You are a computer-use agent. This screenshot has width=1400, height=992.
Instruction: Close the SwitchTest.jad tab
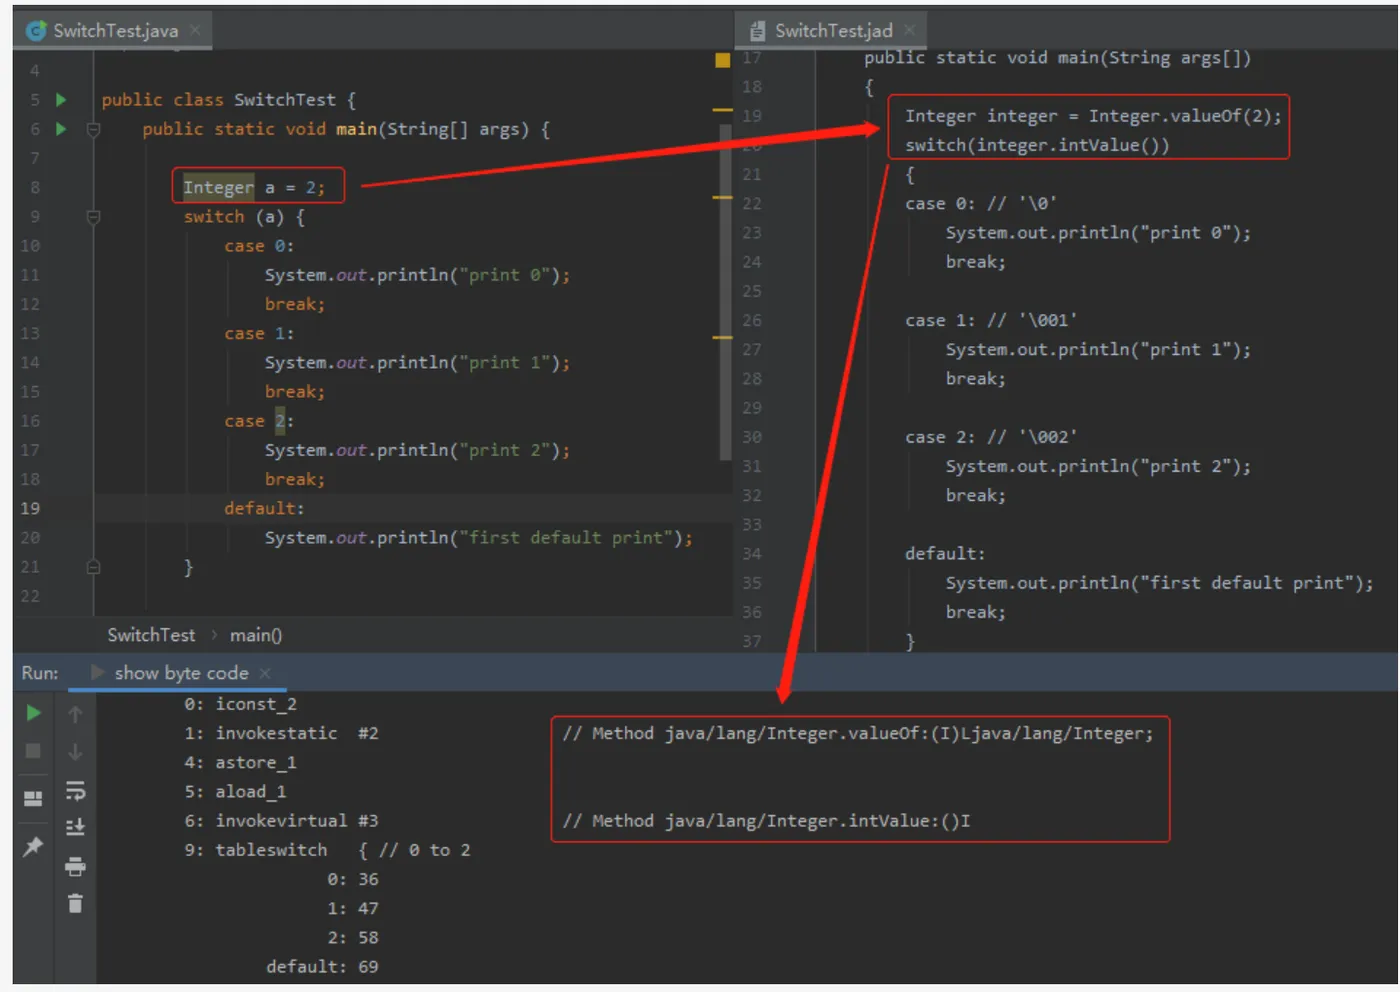tap(909, 31)
